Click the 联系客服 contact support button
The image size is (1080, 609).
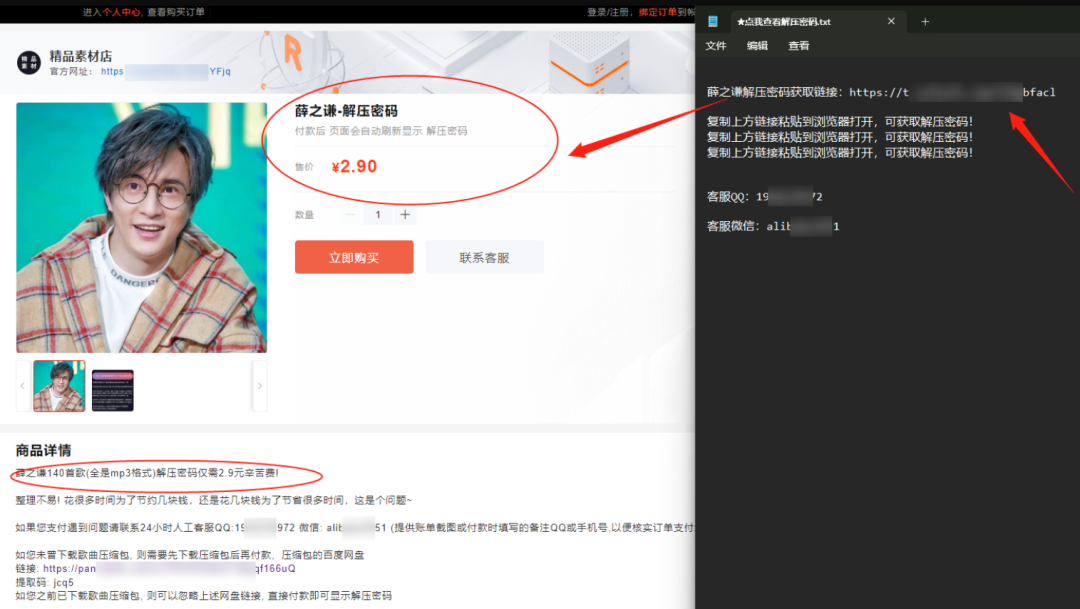484,257
